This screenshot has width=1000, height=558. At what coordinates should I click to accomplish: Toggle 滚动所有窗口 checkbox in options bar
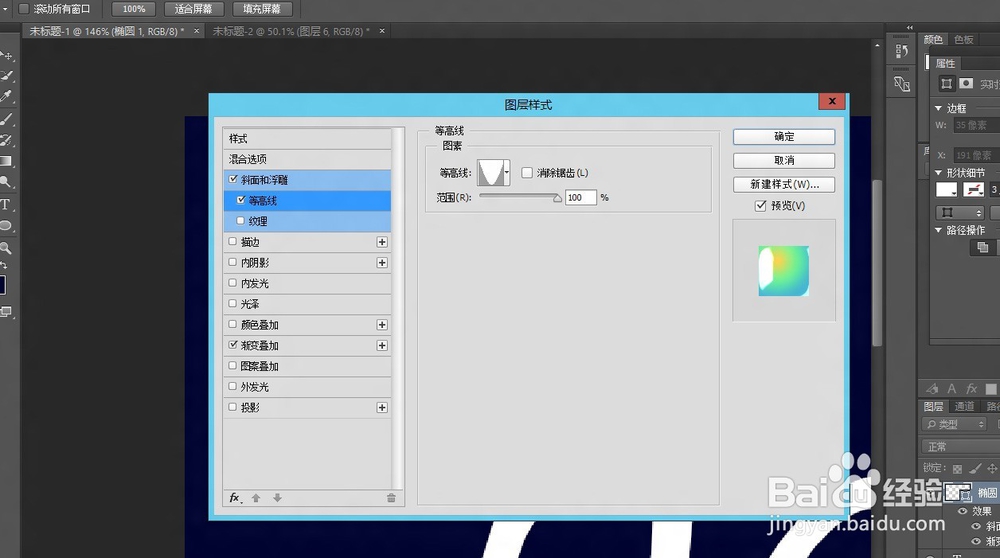point(24,9)
